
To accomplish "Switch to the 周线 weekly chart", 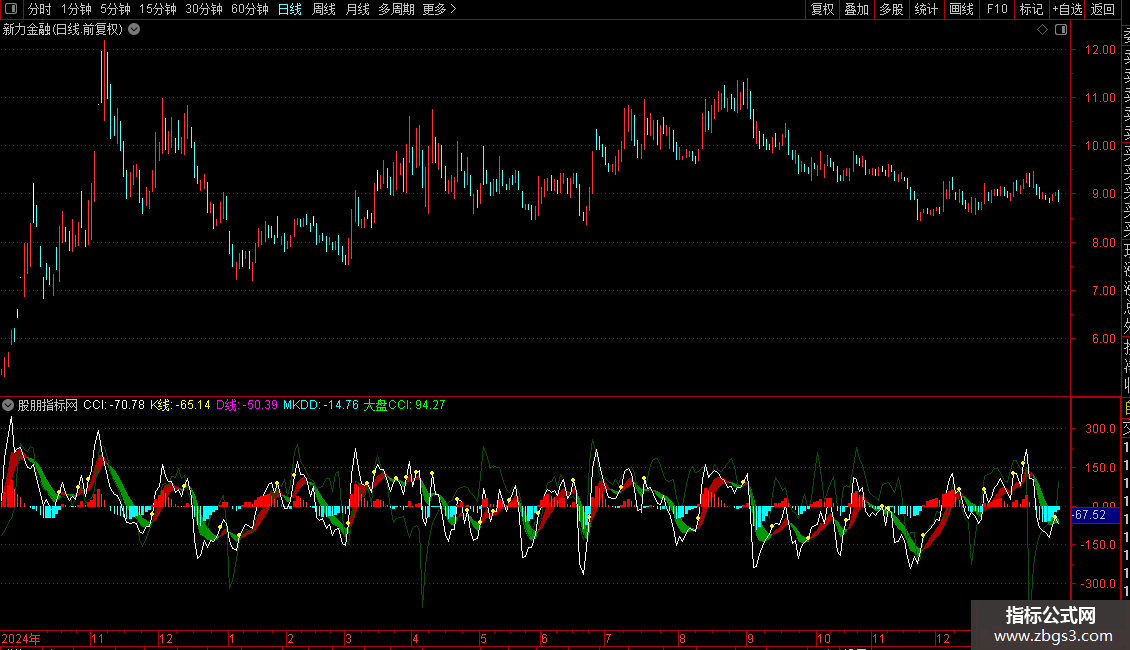I will tap(324, 9).
